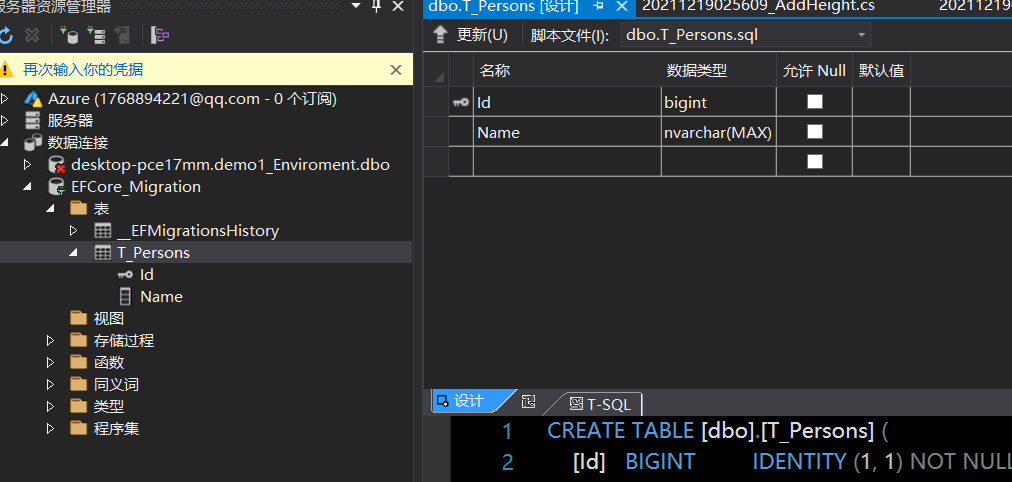Click the 更新(U) update button
The image size is (1012, 482).
(x=482, y=35)
